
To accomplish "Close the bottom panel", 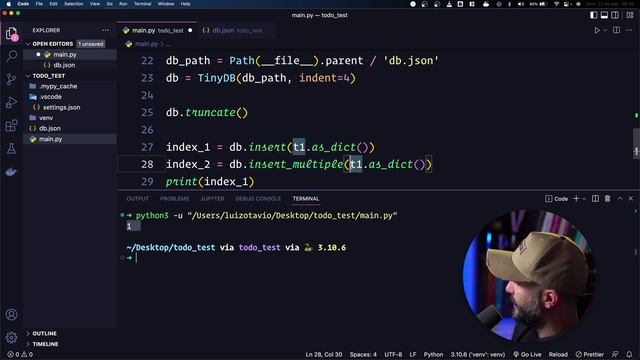I will coord(631,198).
